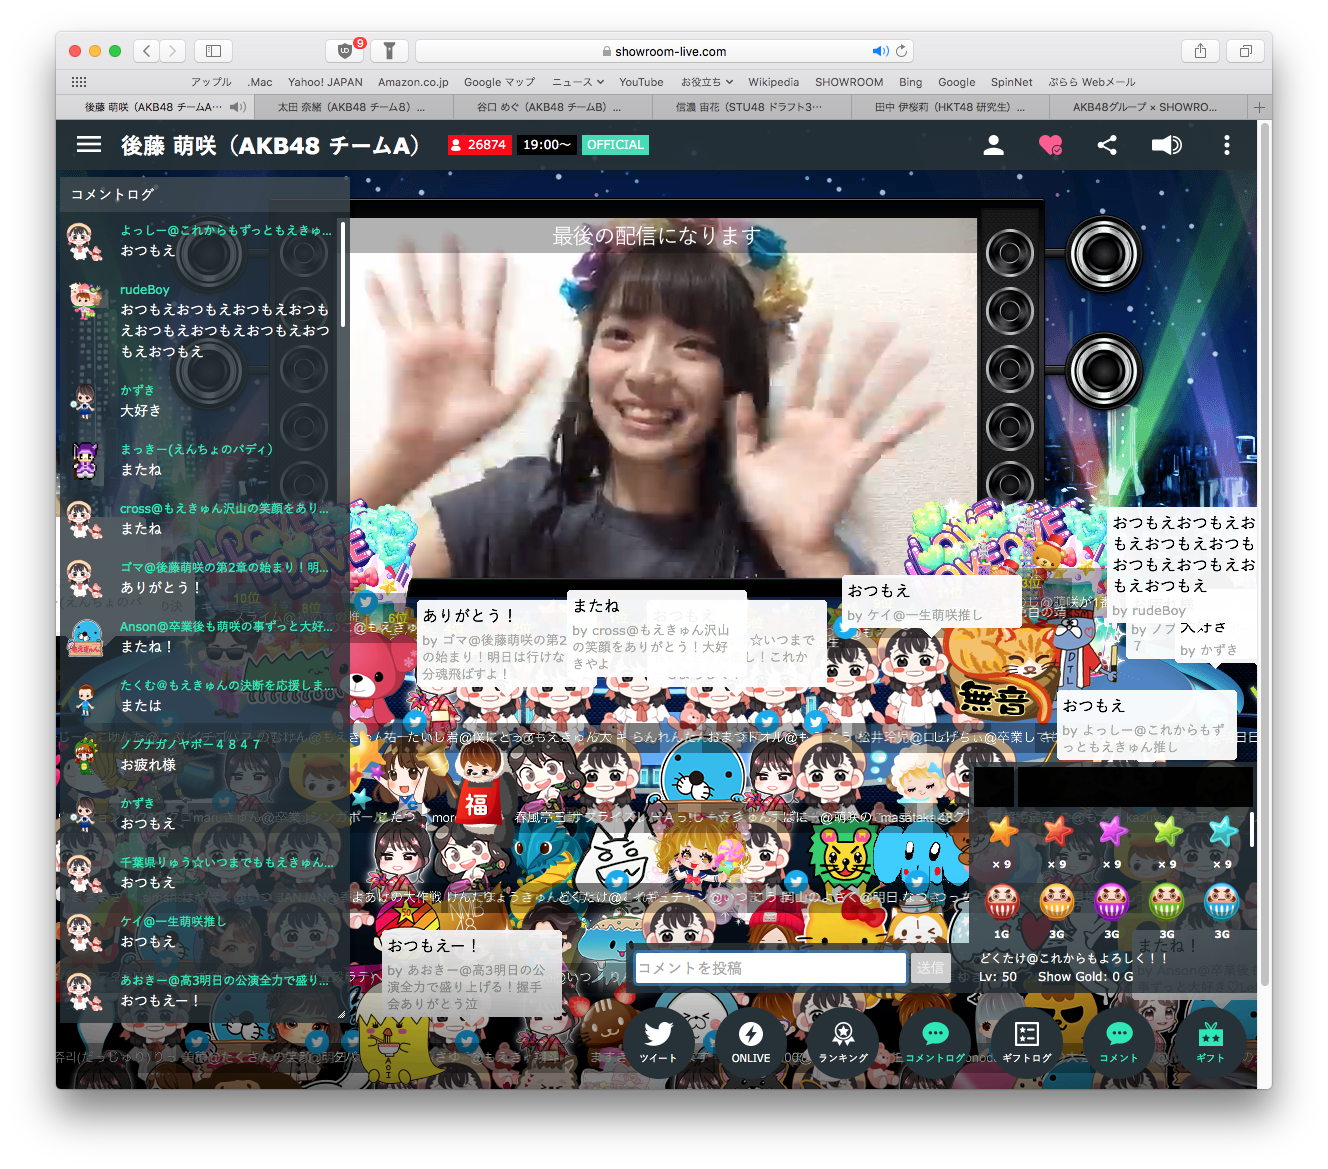Image resolution: width=1328 pixels, height=1169 pixels.
Task: Click the OFFICIAL badge
Action: point(615,145)
